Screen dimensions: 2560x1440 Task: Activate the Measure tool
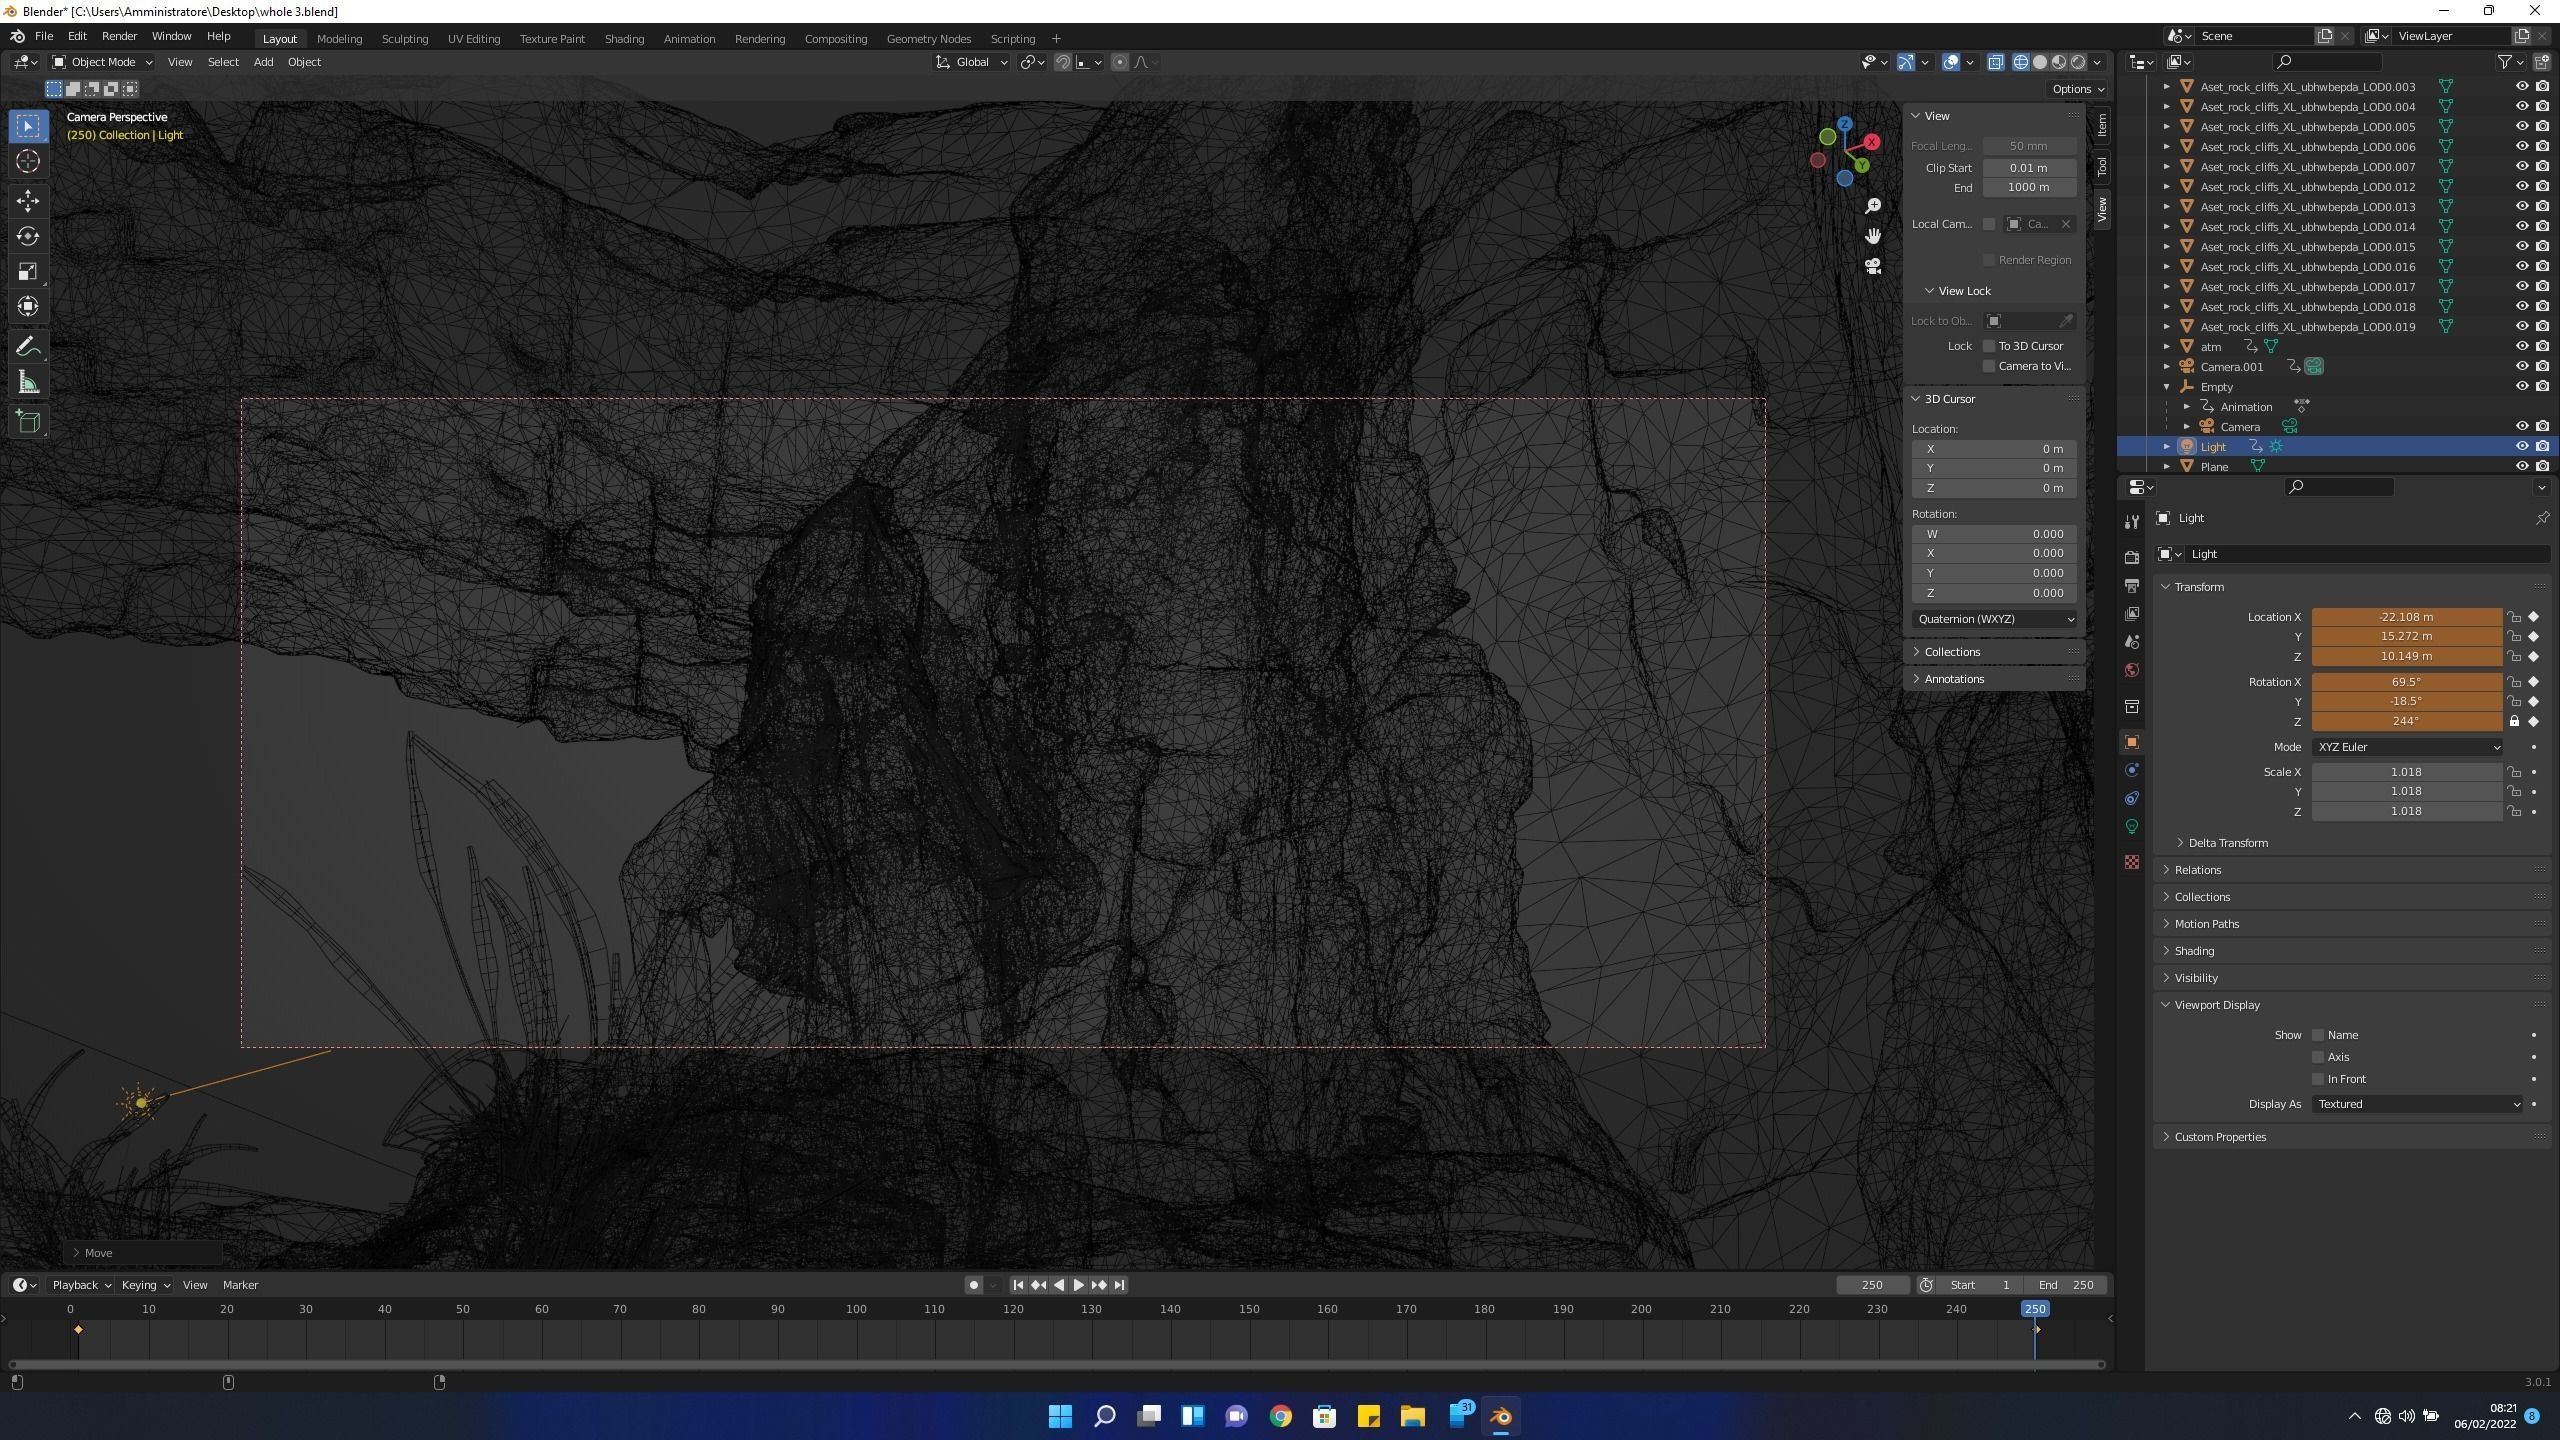[x=28, y=383]
